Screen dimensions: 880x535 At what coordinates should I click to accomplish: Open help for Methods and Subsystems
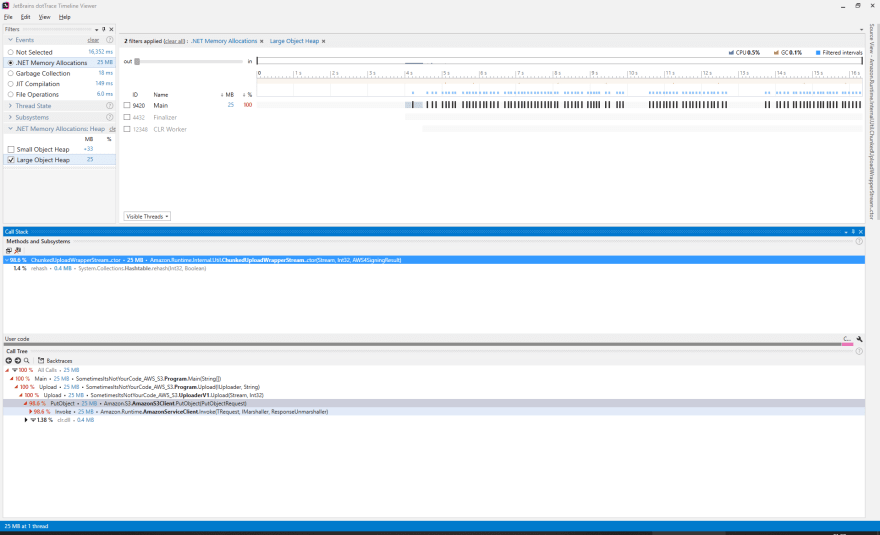point(859,241)
